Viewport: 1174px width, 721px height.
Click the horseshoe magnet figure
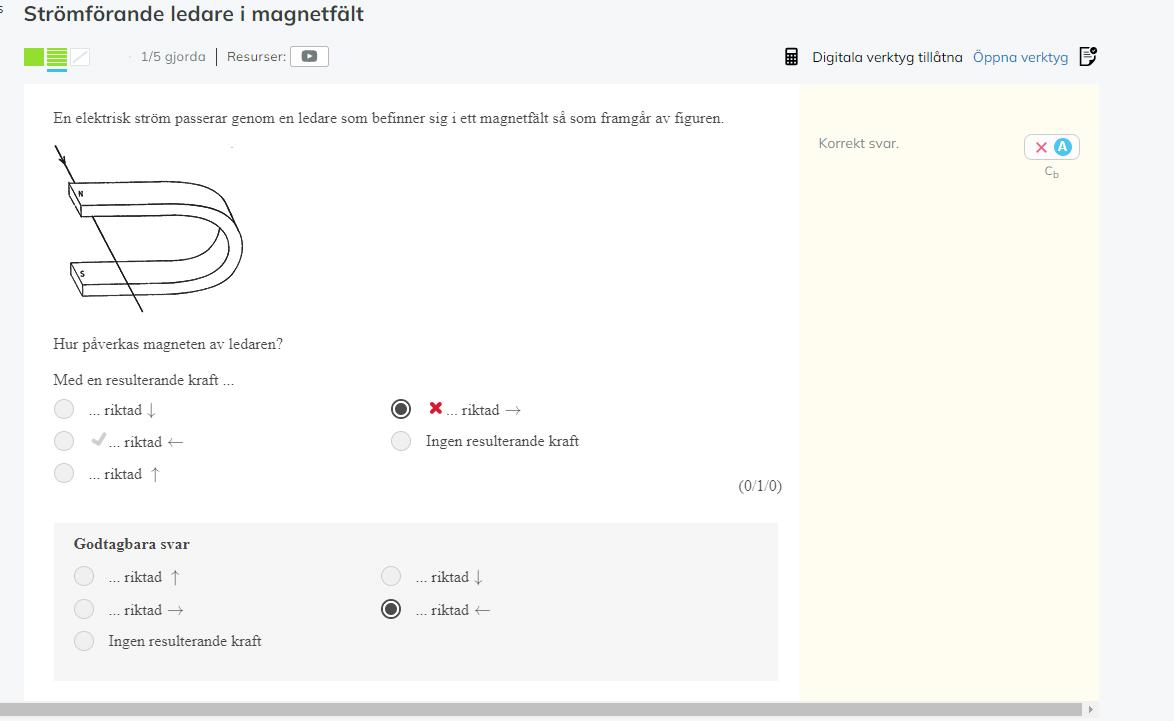pyautogui.click(x=150, y=229)
